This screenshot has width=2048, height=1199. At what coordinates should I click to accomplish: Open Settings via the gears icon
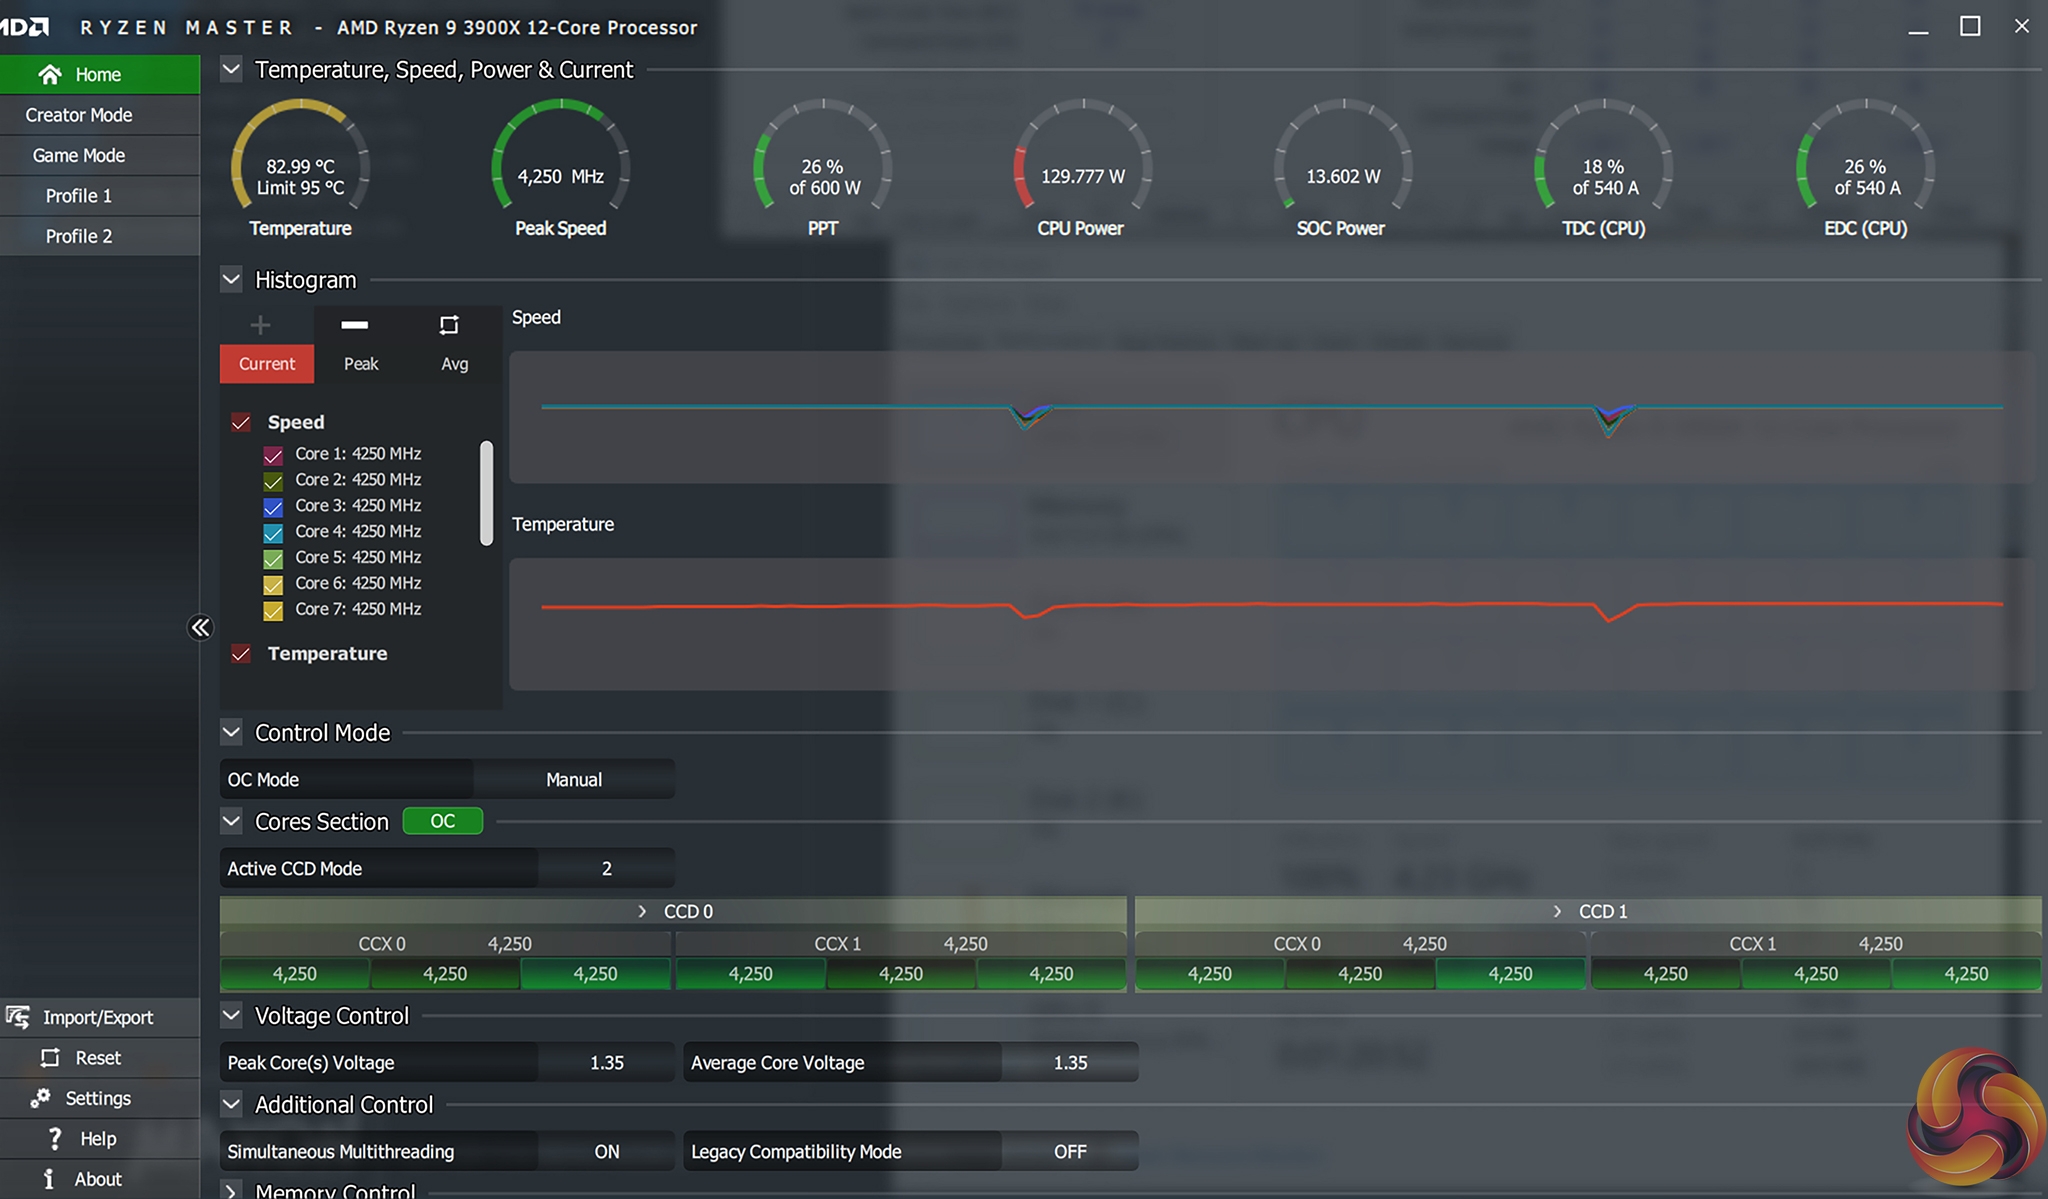pyautogui.click(x=40, y=1098)
